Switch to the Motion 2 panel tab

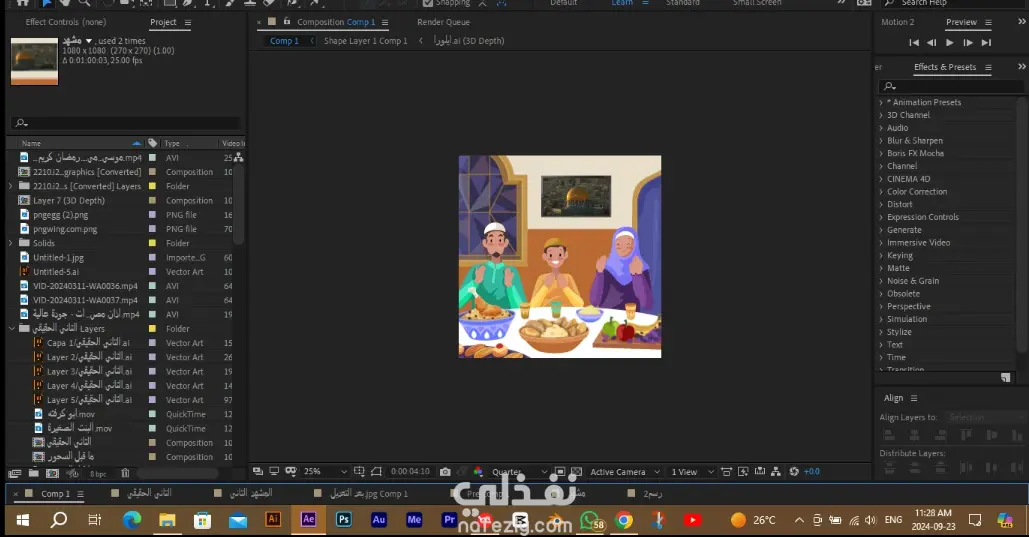[x=898, y=22]
